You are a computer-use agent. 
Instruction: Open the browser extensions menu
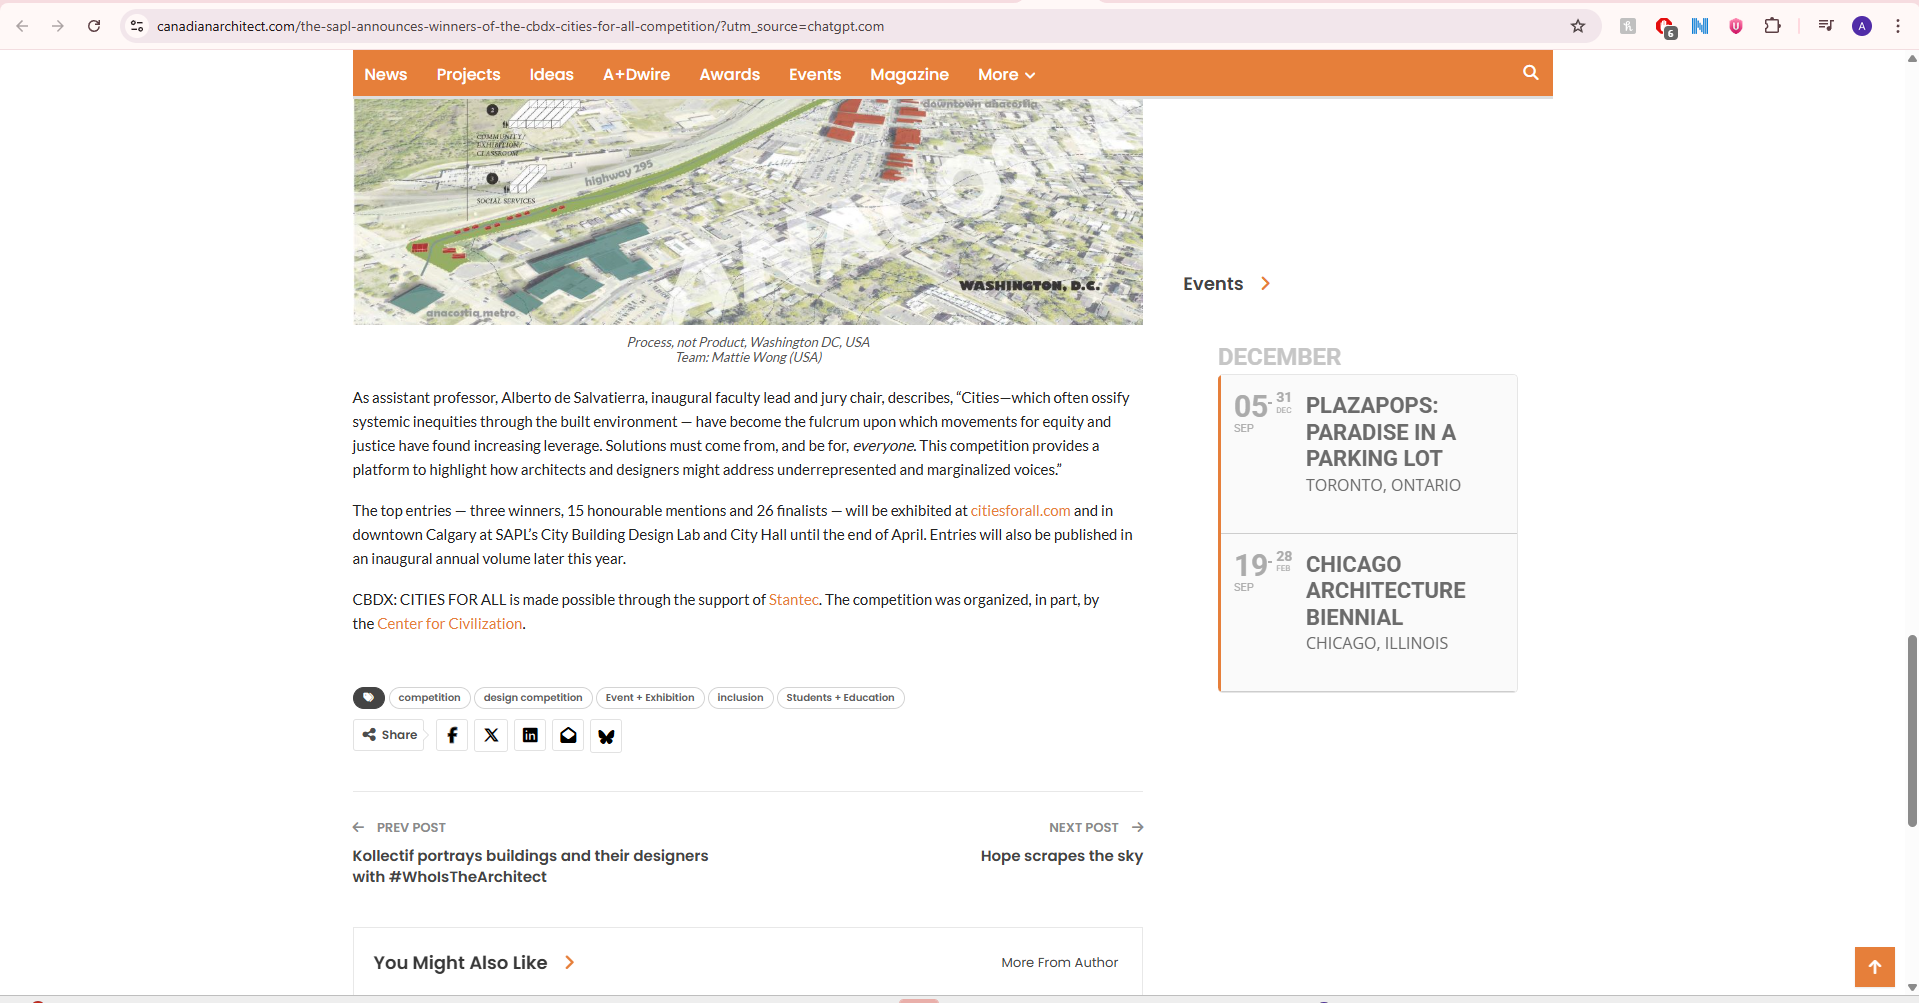pyautogui.click(x=1773, y=26)
